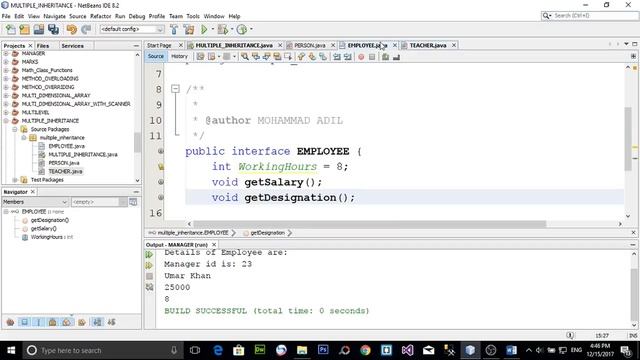Switch to TEACHER.java tab
Image resolution: width=640 pixels, height=360 pixels.
(x=428, y=45)
